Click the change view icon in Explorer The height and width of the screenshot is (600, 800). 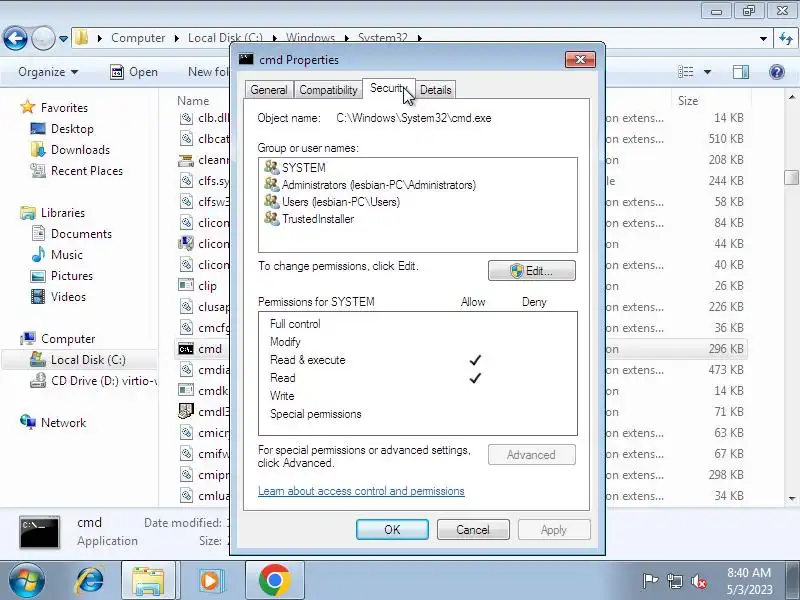[x=685, y=72]
